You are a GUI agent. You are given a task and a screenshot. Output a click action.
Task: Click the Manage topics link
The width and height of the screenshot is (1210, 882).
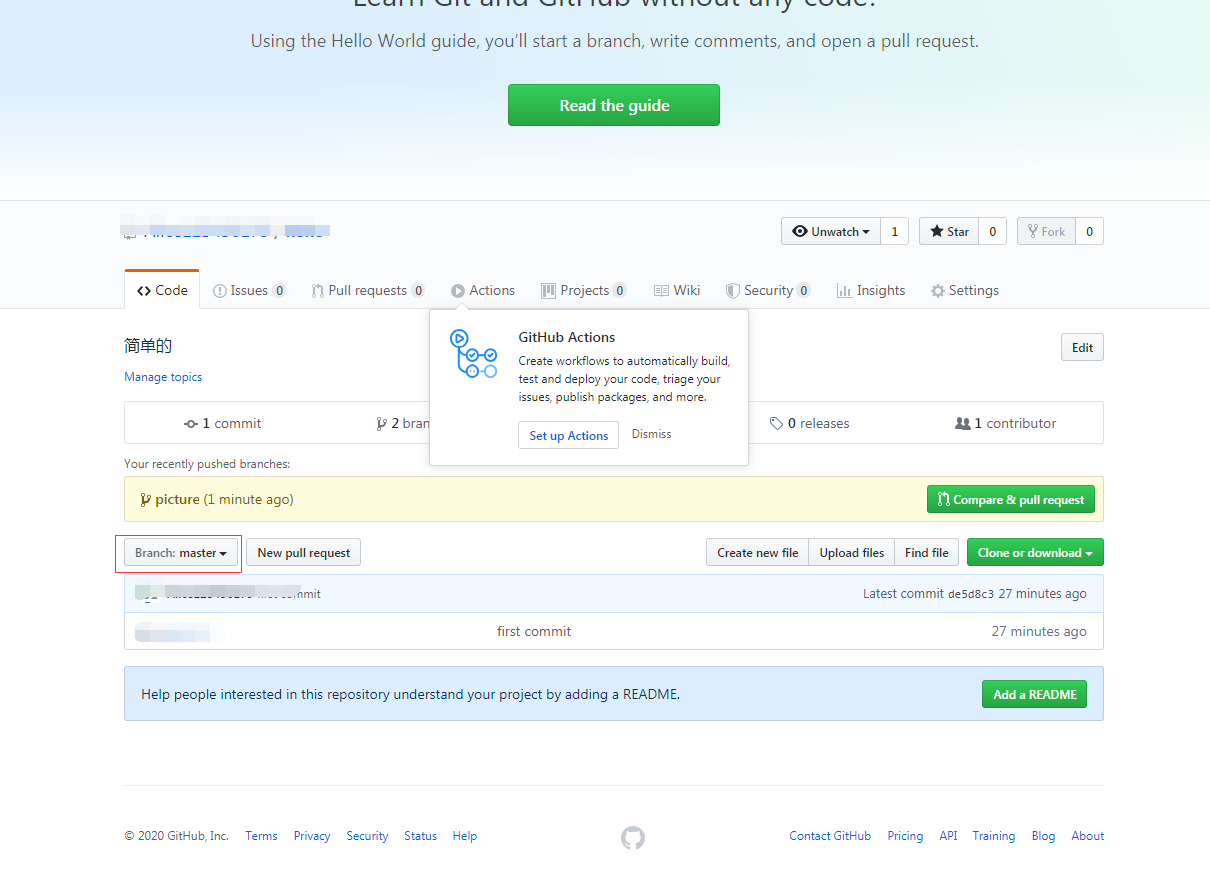click(x=163, y=377)
